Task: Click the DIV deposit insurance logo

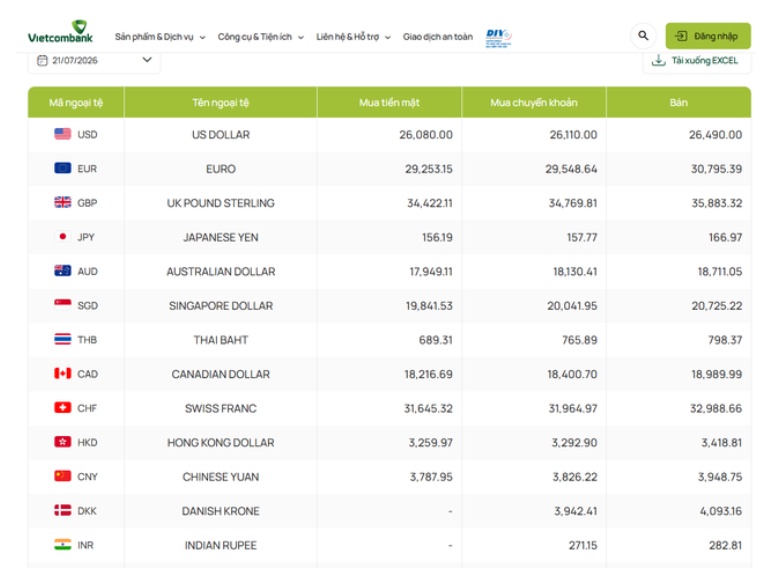Action: 498,37
